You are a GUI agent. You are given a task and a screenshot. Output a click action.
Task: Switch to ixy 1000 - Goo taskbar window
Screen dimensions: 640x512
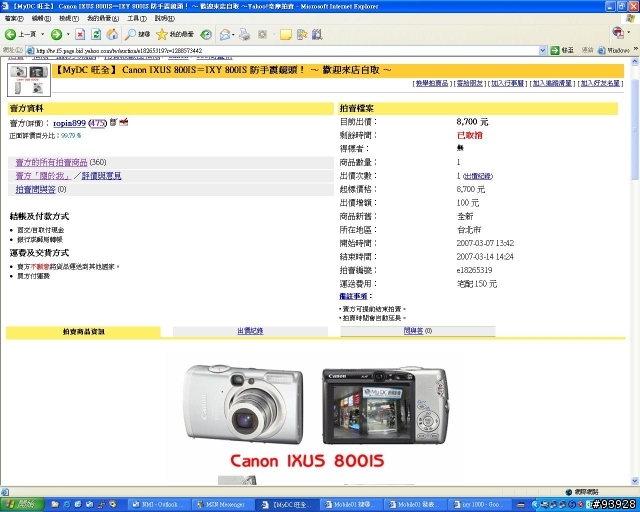click(x=479, y=505)
